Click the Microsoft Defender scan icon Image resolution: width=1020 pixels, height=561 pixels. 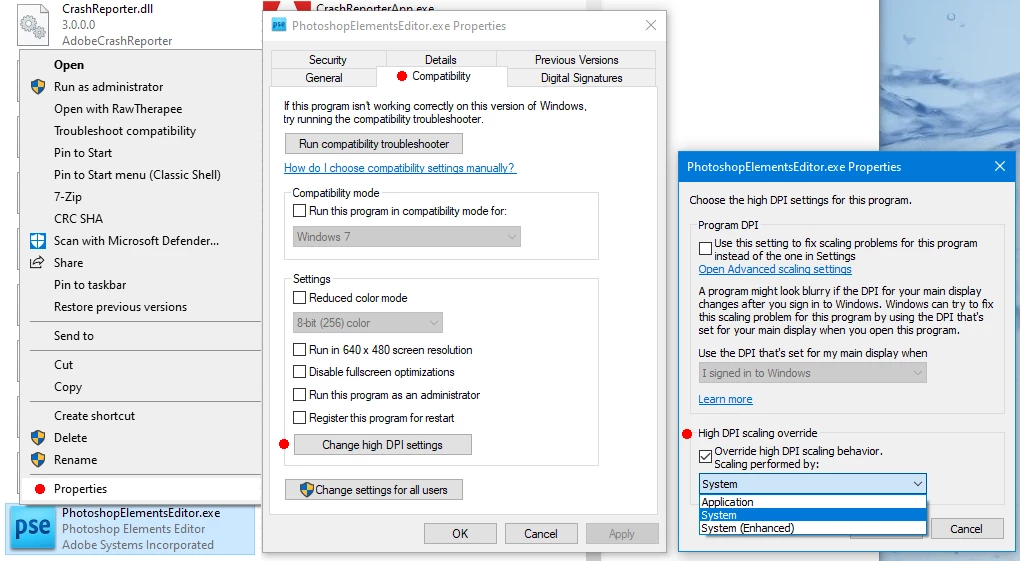tap(38, 241)
